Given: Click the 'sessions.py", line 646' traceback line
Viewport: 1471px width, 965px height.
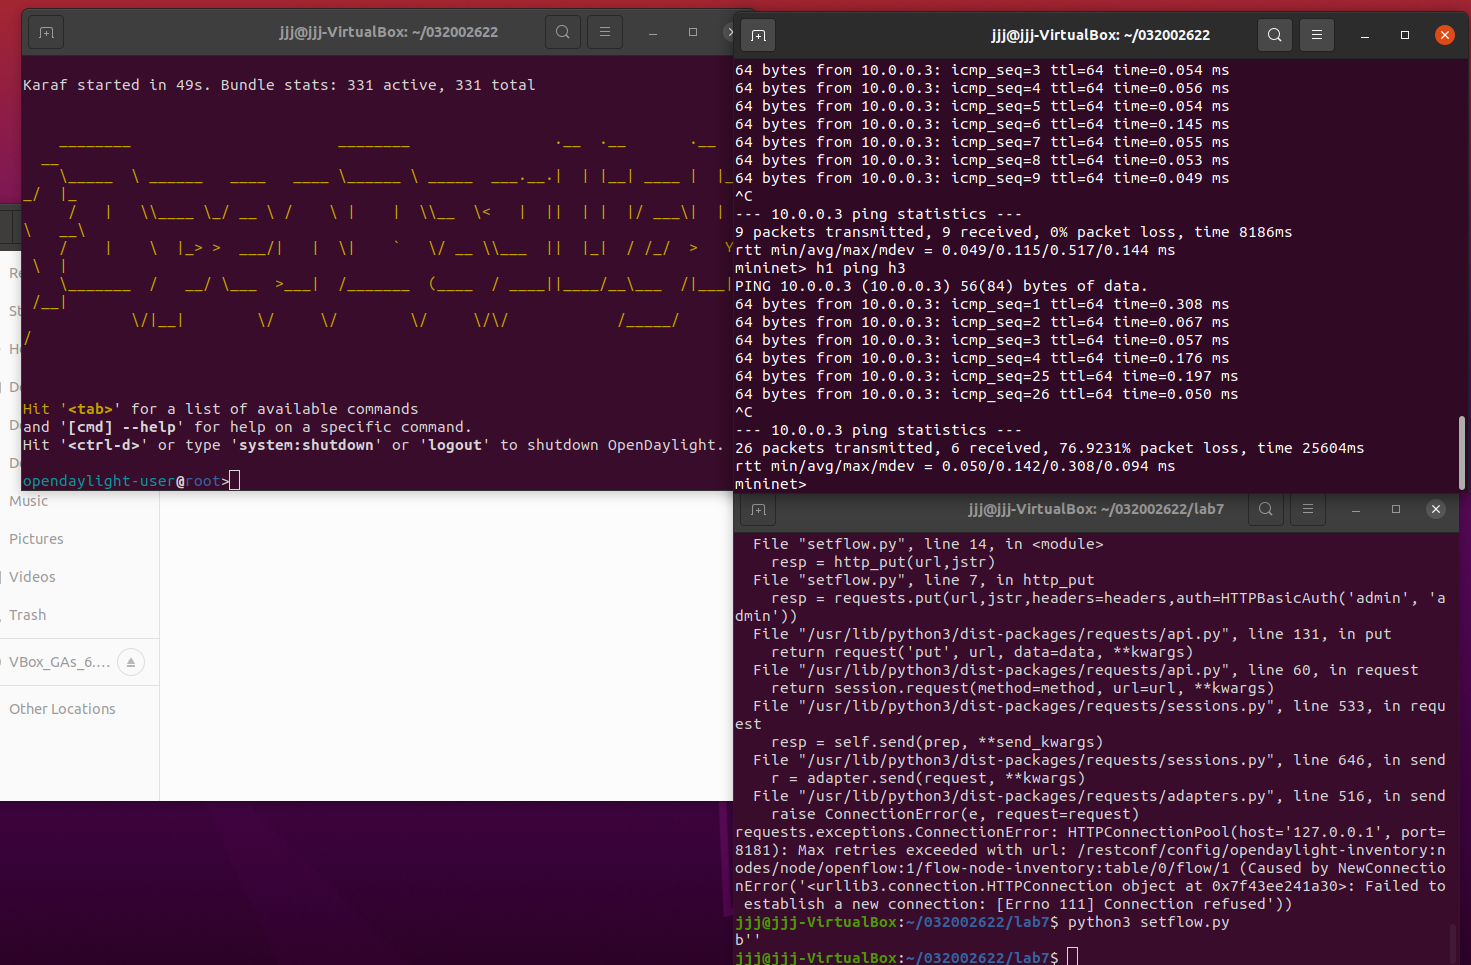Looking at the screenshot, I should point(1099,760).
